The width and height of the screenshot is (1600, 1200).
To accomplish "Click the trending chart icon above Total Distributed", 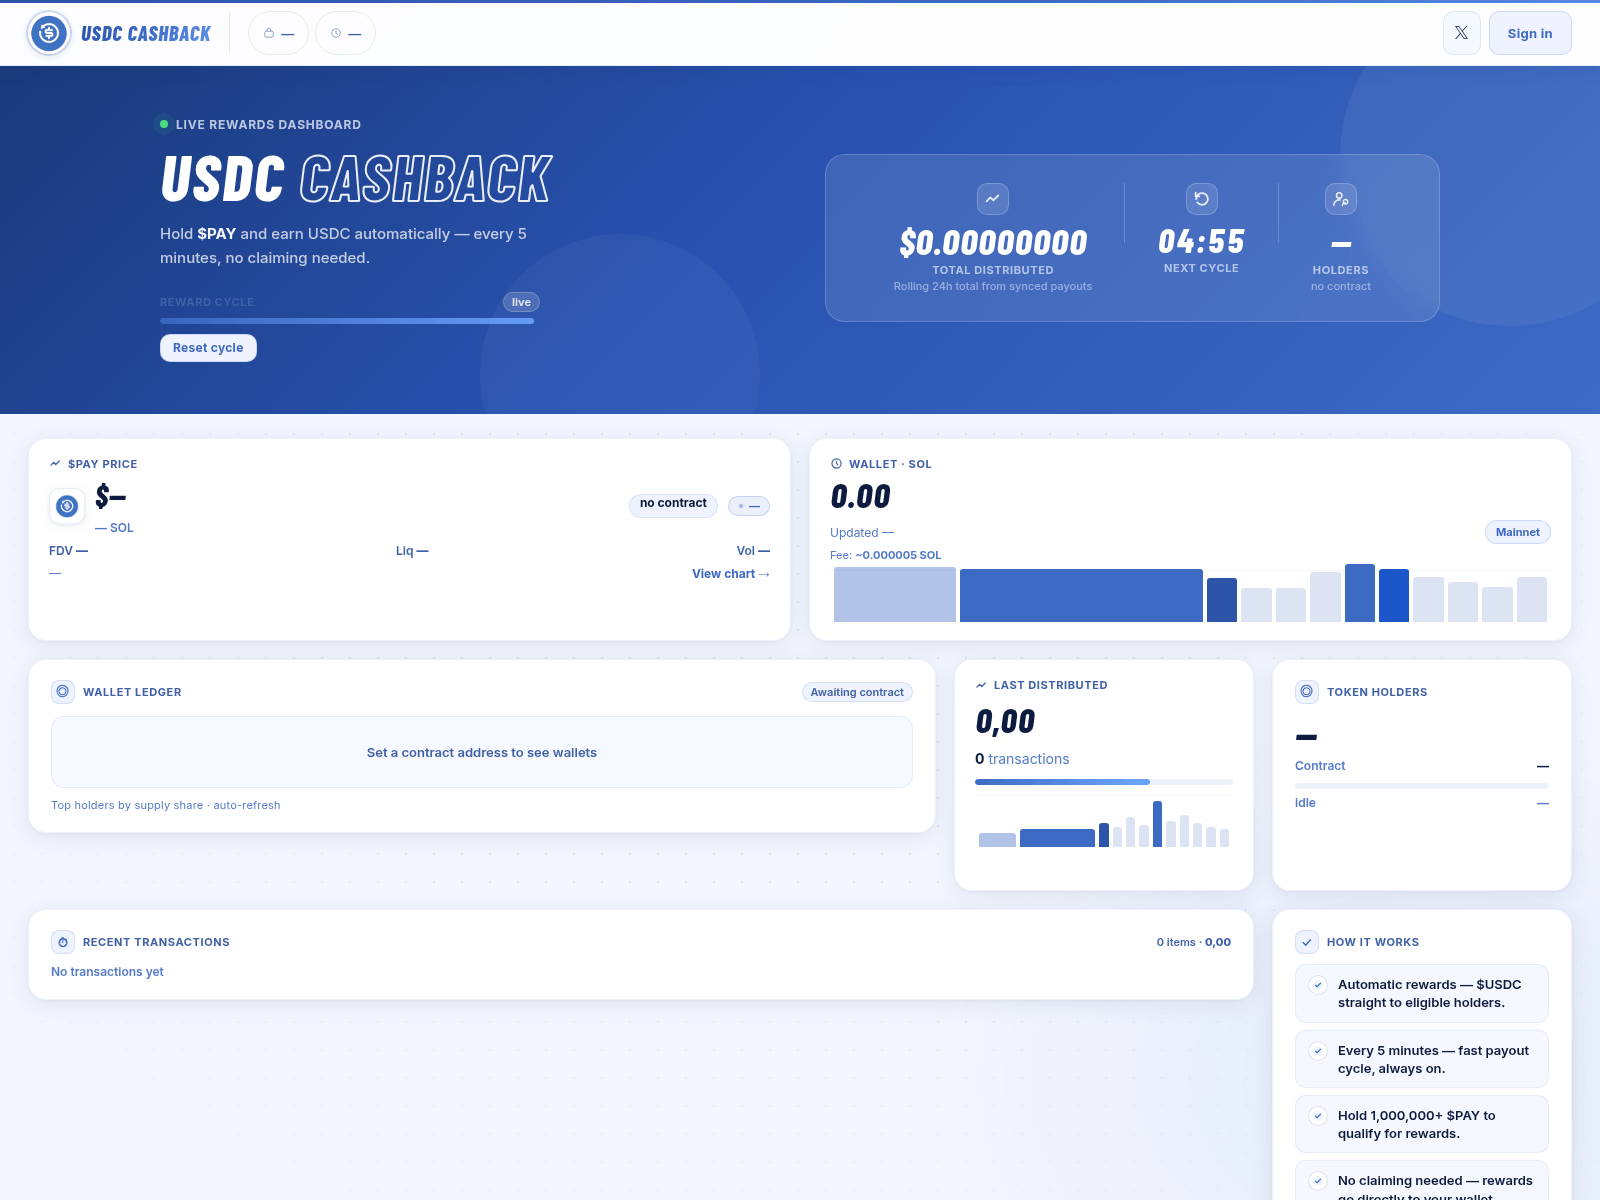I will 992,199.
